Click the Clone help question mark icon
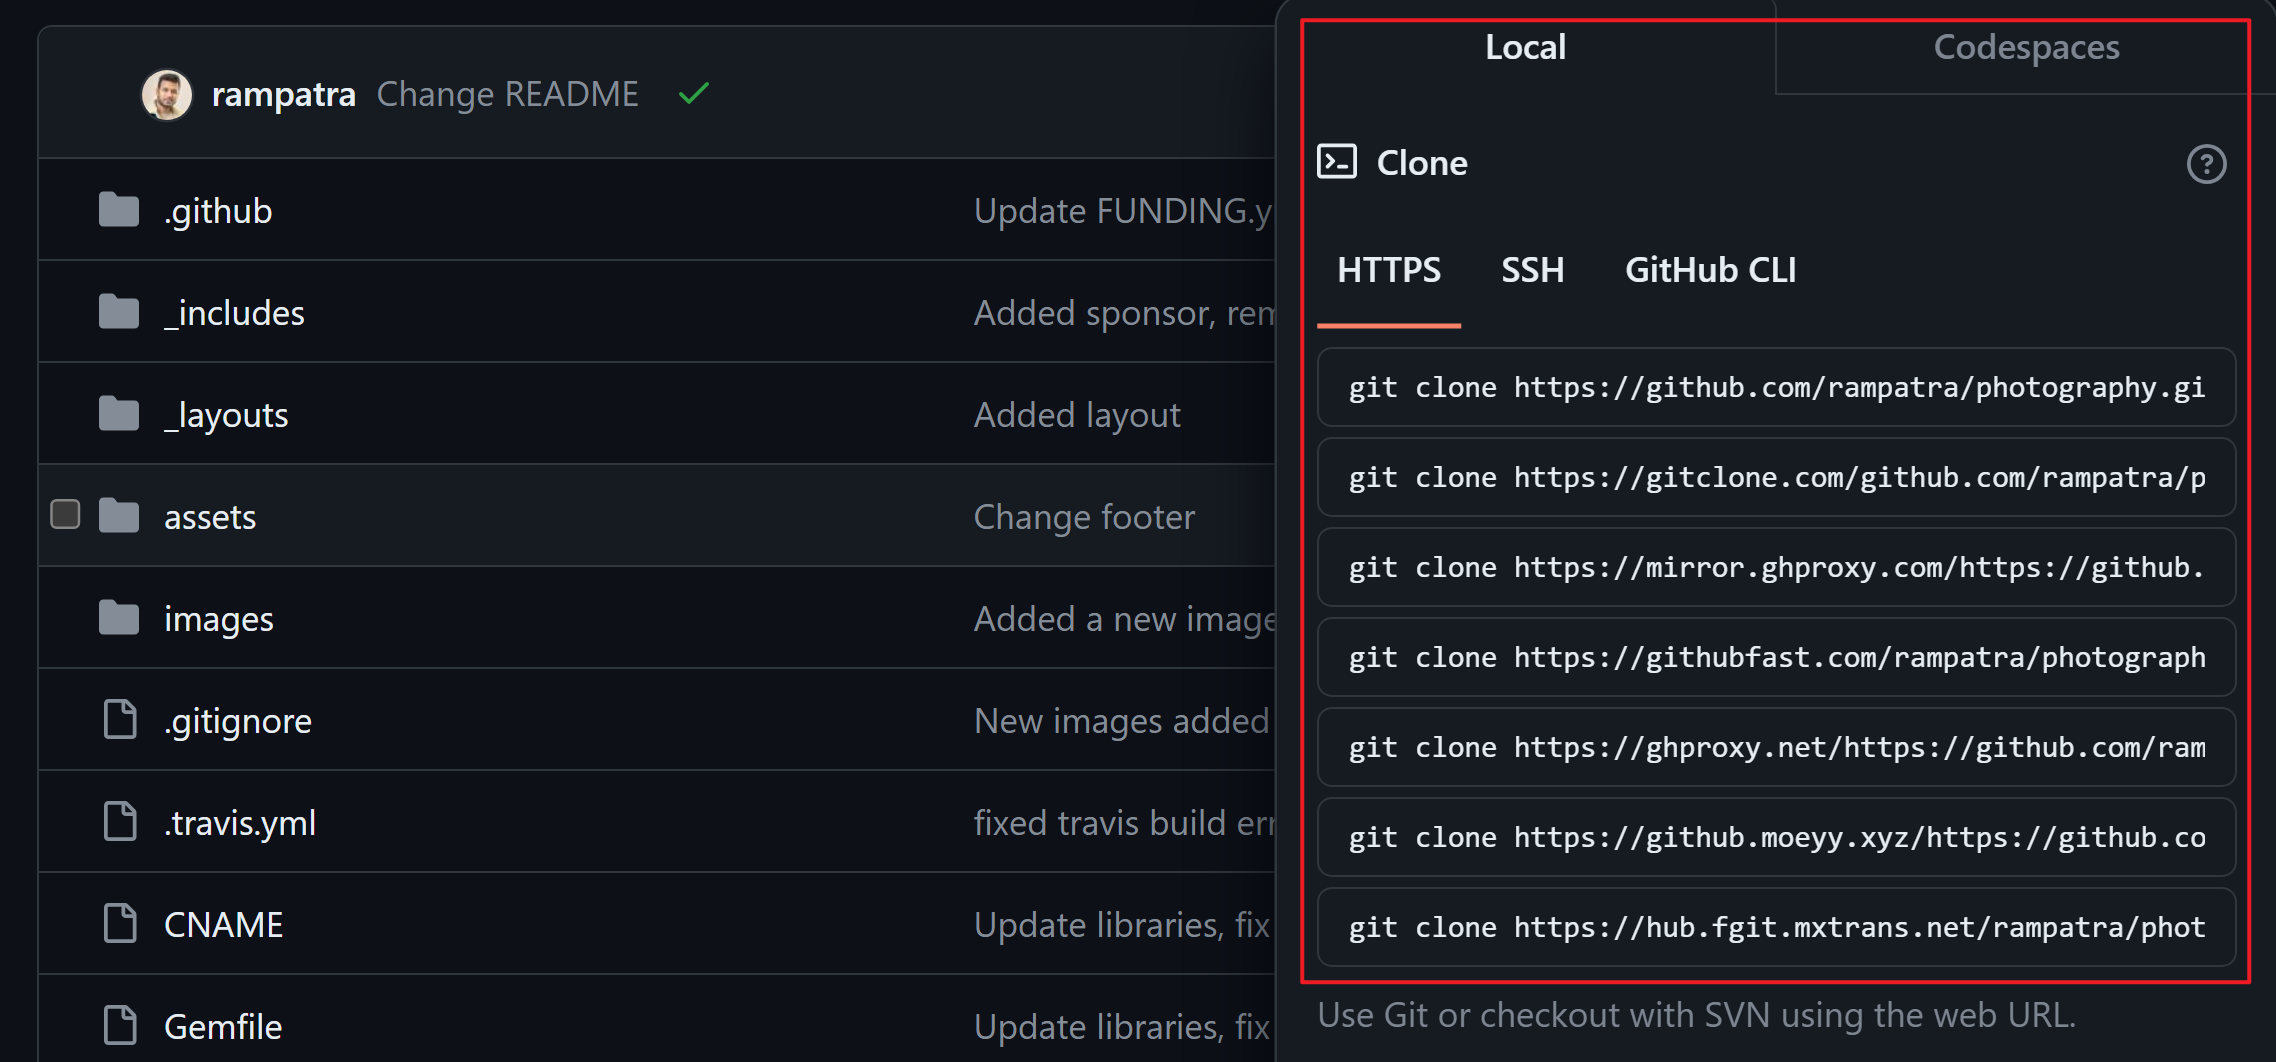This screenshot has height=1062, width=2276. pyautogui.click(x=2206, y=164)
